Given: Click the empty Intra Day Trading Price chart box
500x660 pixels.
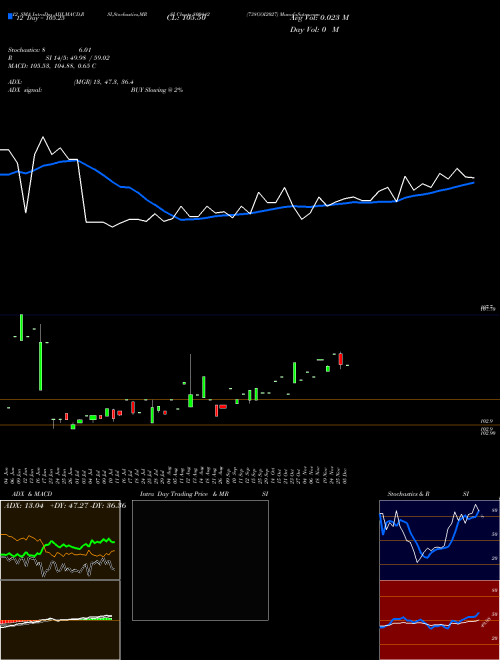Looking at the screenshot, I should coord(200,560).
